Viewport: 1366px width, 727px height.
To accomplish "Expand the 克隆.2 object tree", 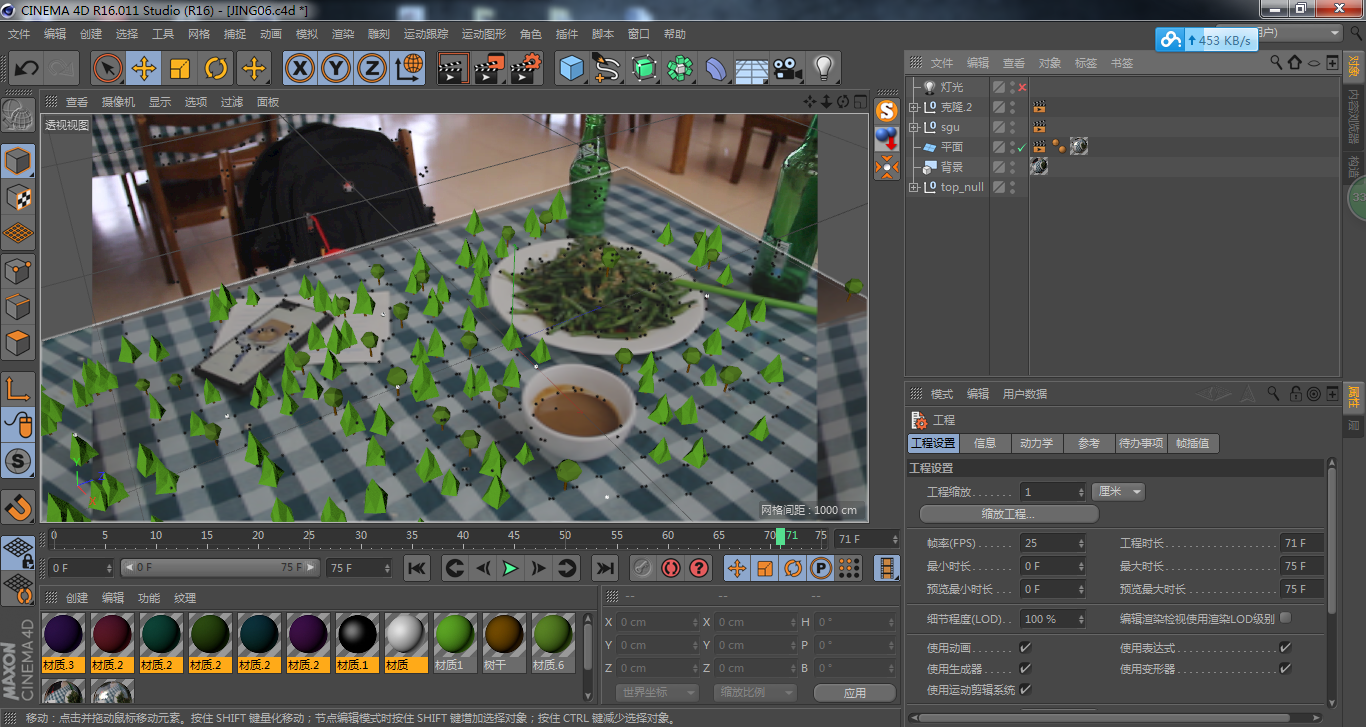I will pos(913,107).
